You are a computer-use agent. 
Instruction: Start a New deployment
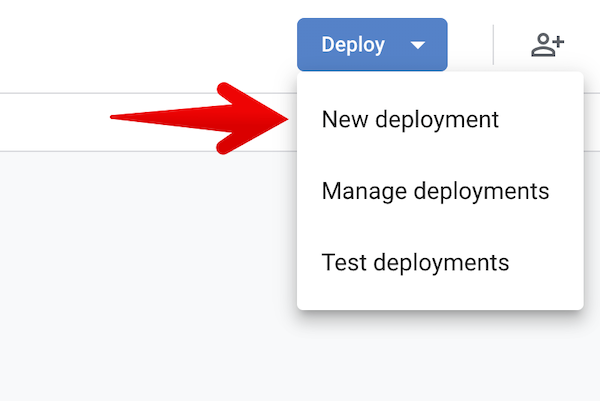pyautogui.click(x=410, y=119)
